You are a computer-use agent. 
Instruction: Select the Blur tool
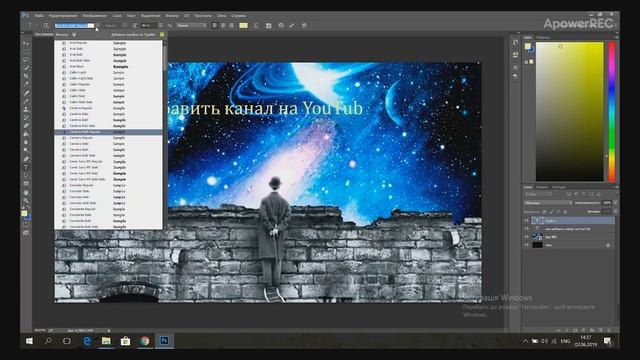point(27,142)
